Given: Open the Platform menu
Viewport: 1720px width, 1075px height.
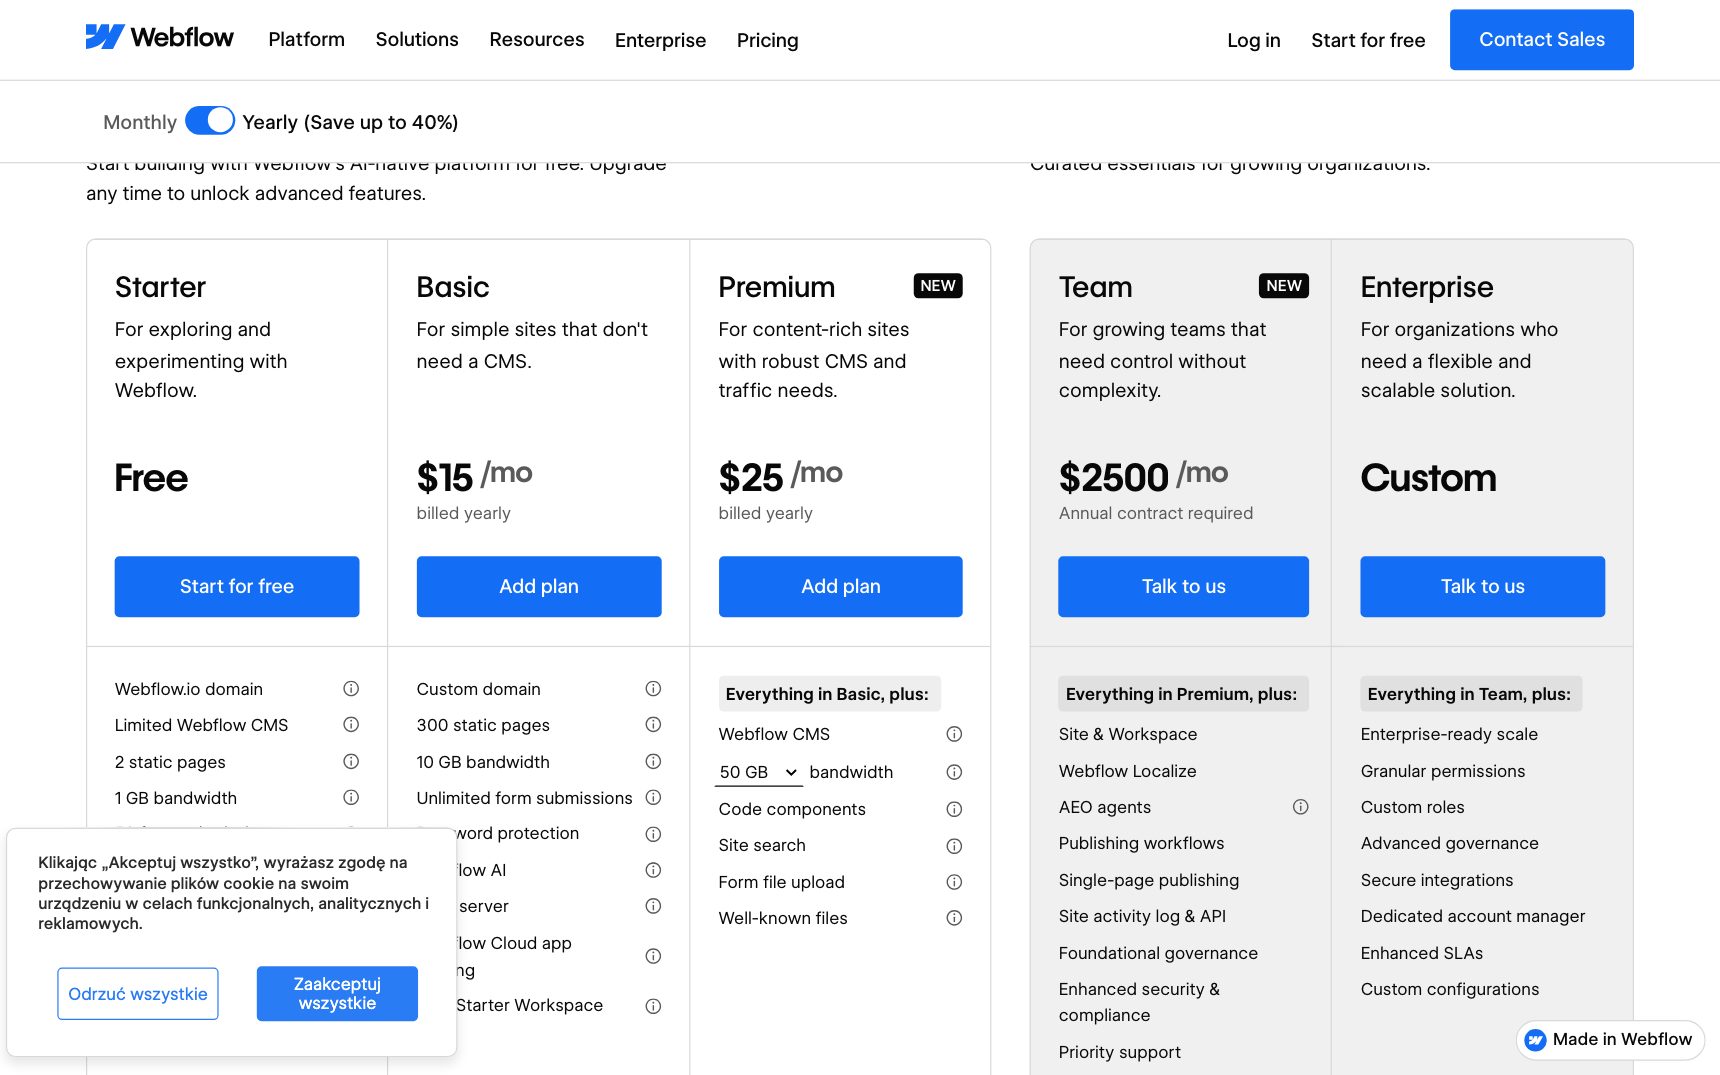Looking at the screenshot, I should tap(306, 39).
